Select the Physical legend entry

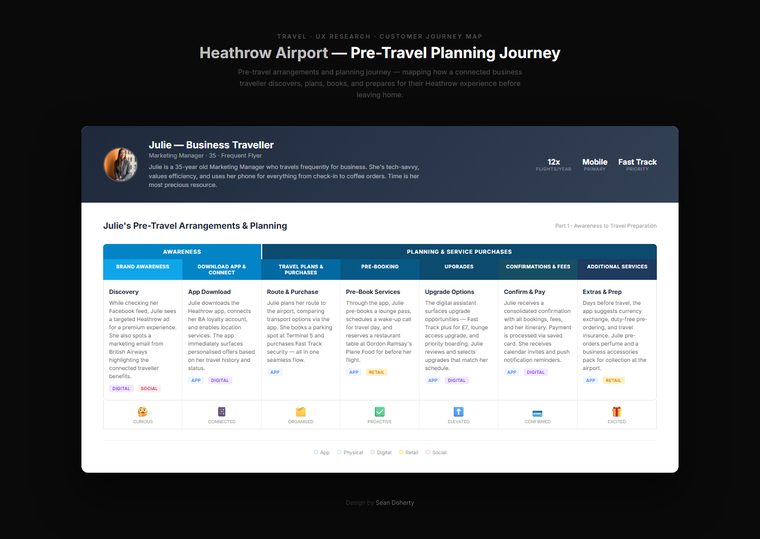[x=350, y=452]
